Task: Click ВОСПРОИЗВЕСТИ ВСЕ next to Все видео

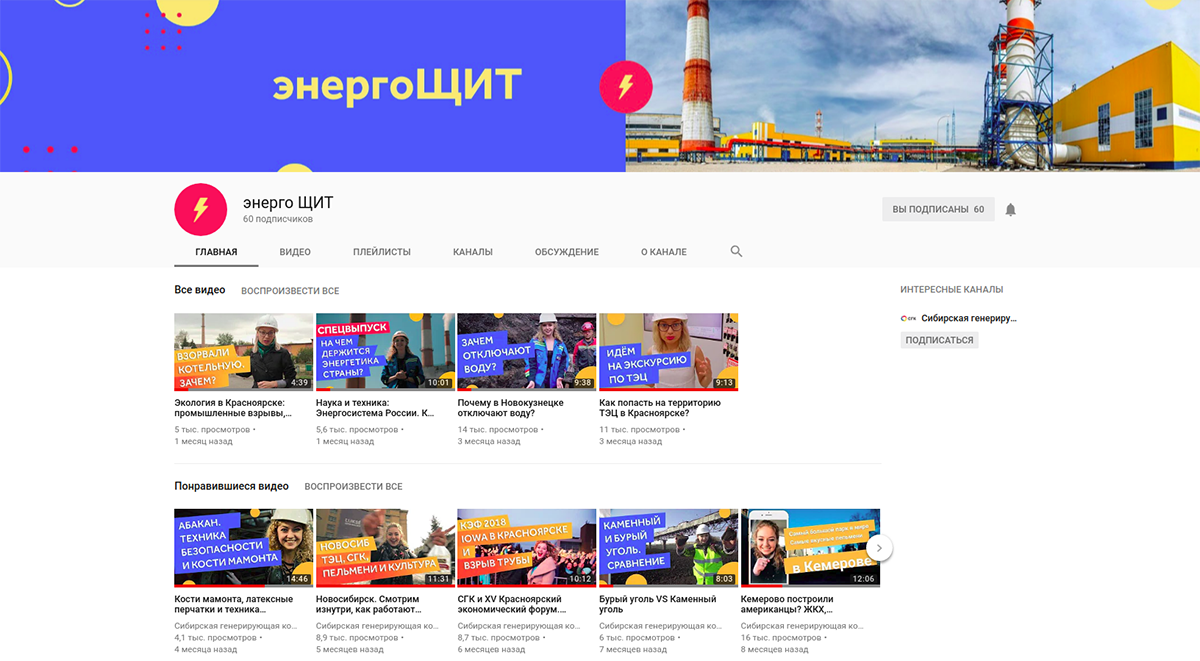Action: click(x=290, y=291)
